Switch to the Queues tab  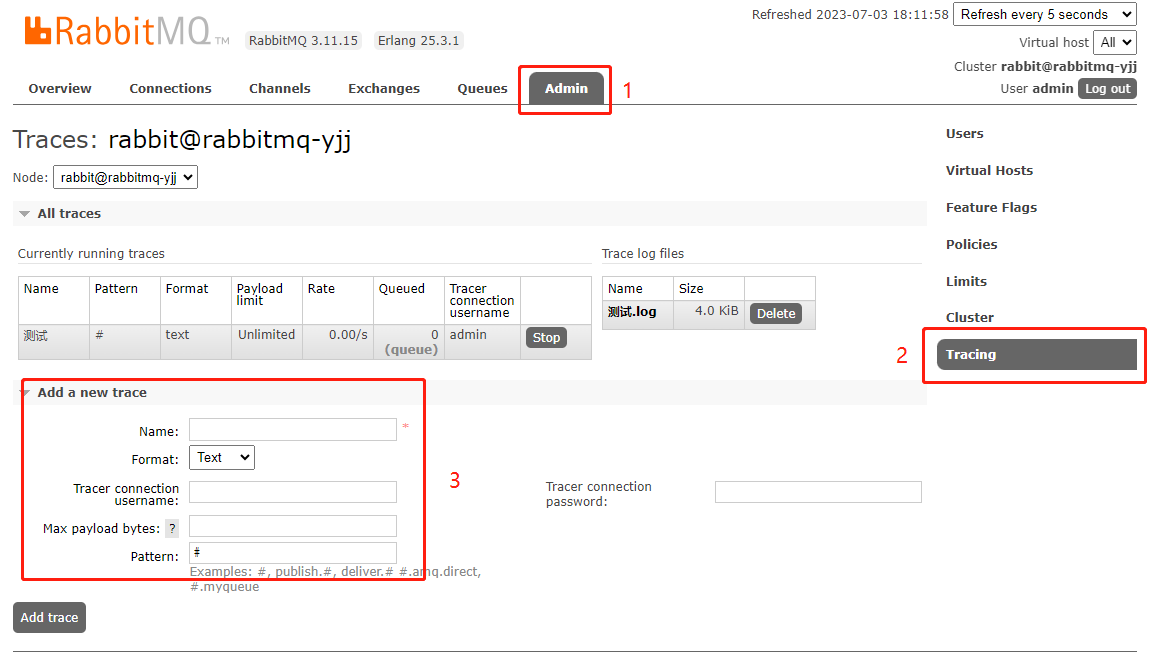click(x=482, y=89)
